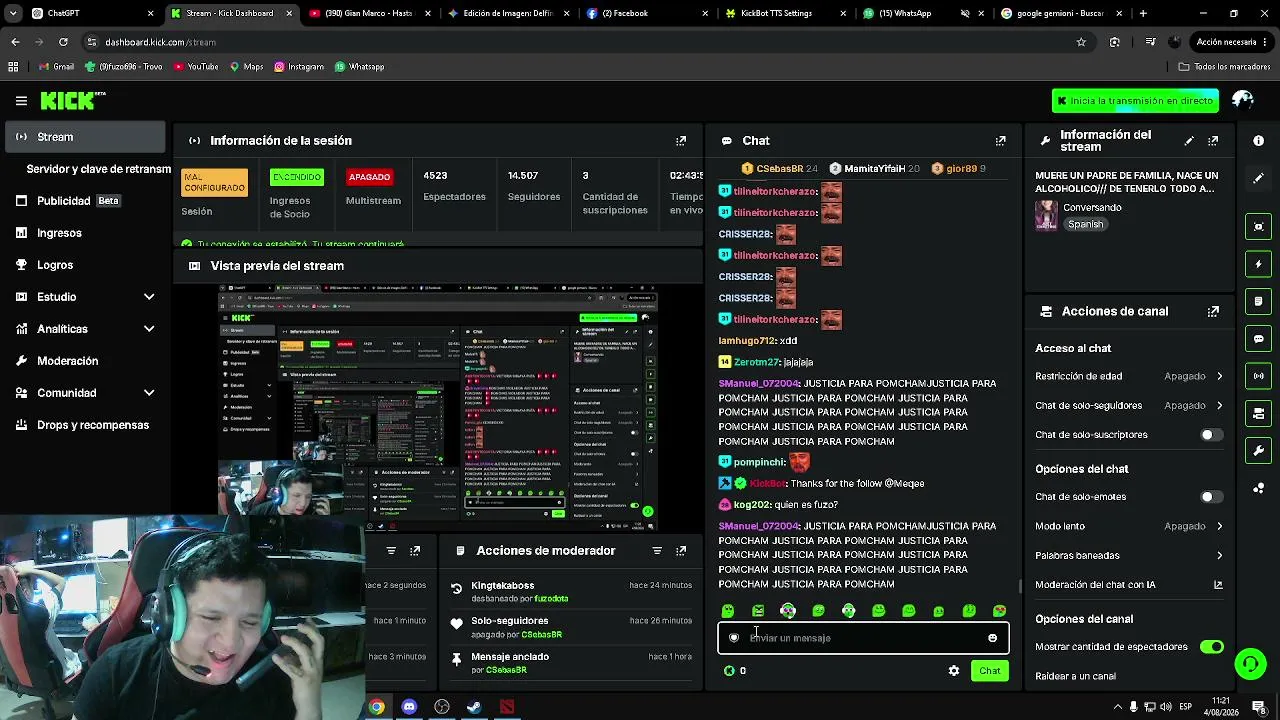This screenshot has width=1280, height=720.
Task: Pop out the Acciones de moderador panel
Action: 681,551
